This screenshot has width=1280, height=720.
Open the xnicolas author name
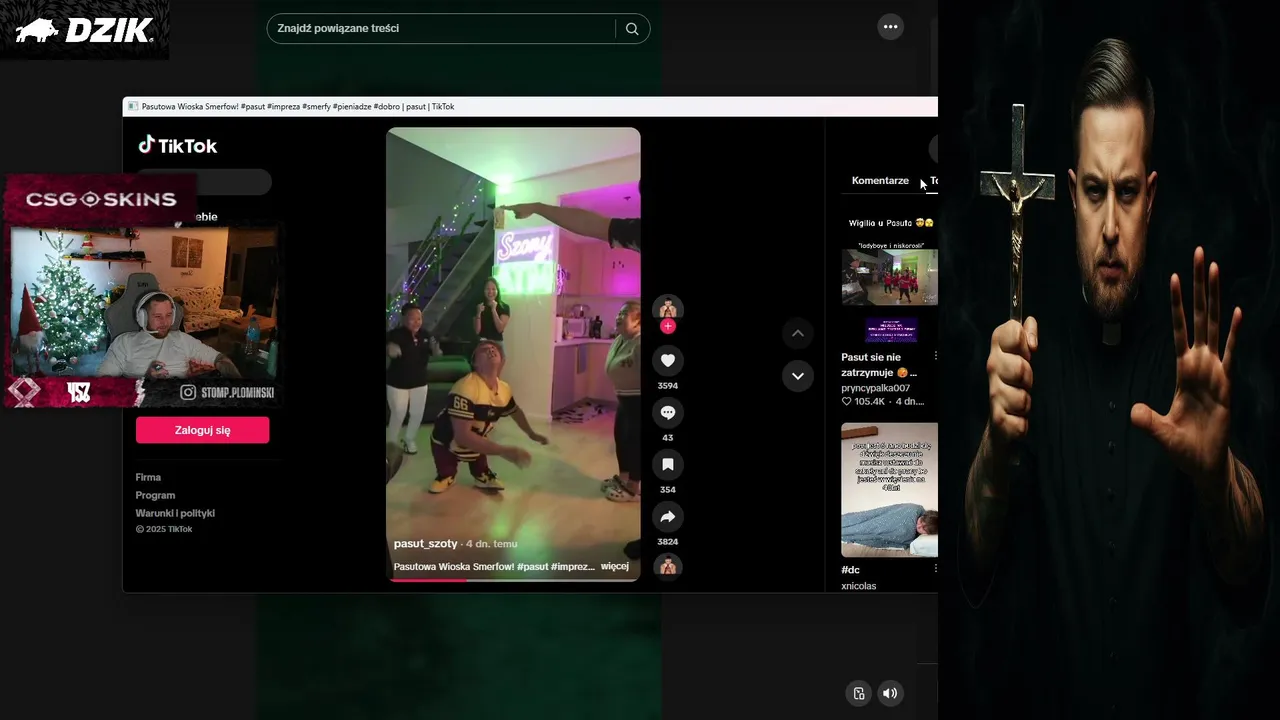[858, 586]
